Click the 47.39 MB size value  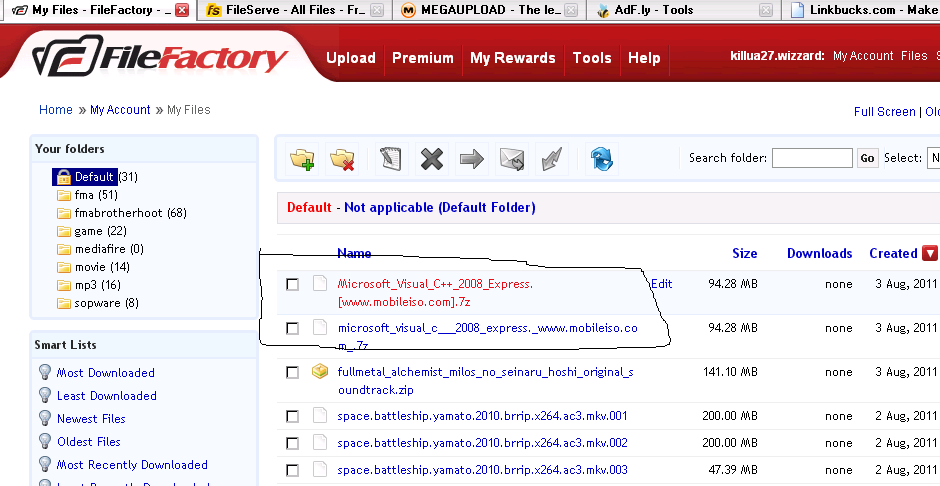[x=734, y=470]
